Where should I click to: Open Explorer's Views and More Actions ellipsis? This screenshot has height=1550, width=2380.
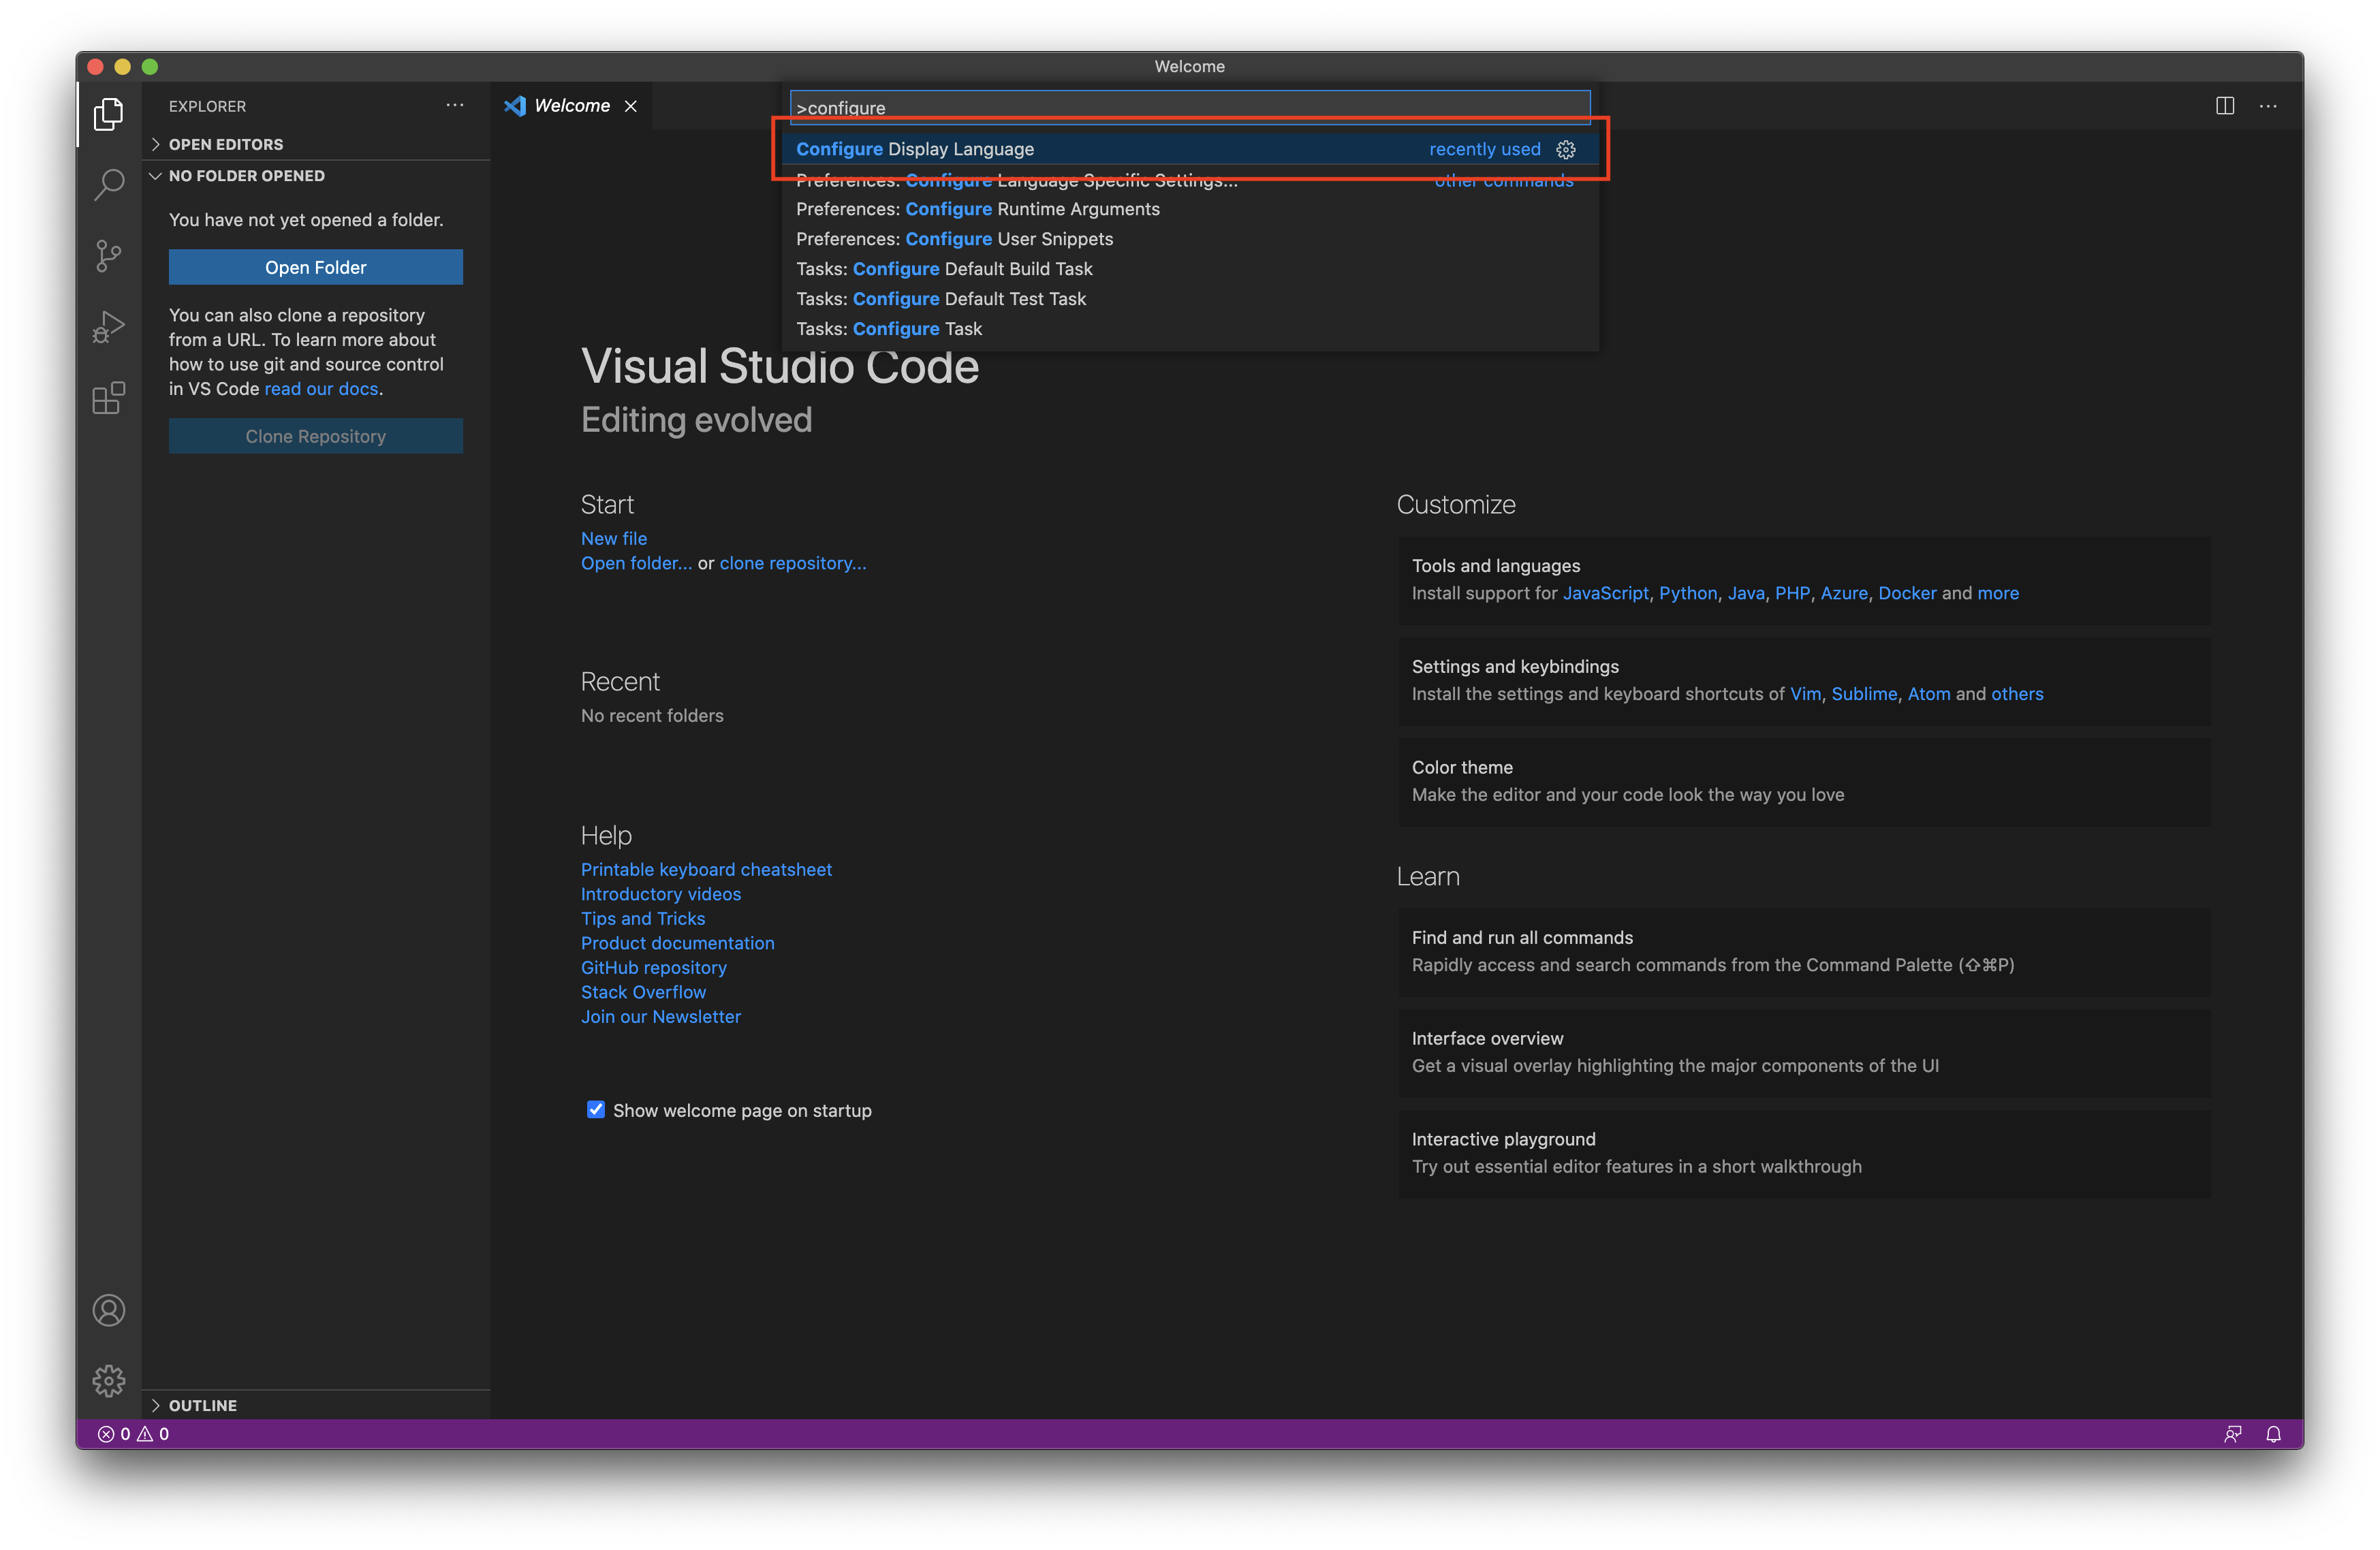(x=455, y=105)
